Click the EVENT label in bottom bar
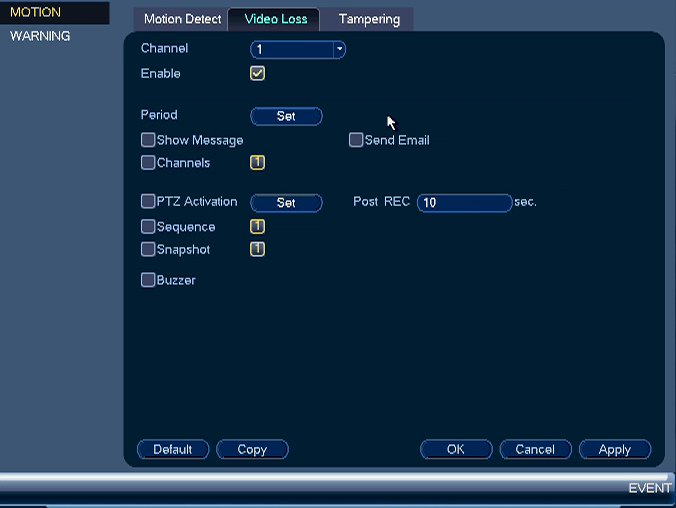The width and height of the screenshot is (676, 508). [x=650, y=488]
